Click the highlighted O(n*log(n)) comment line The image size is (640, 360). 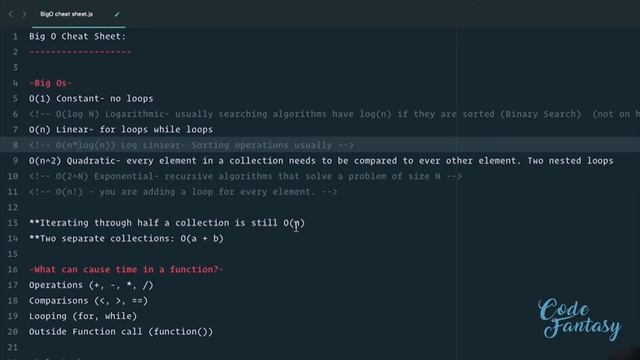[191, 145]
